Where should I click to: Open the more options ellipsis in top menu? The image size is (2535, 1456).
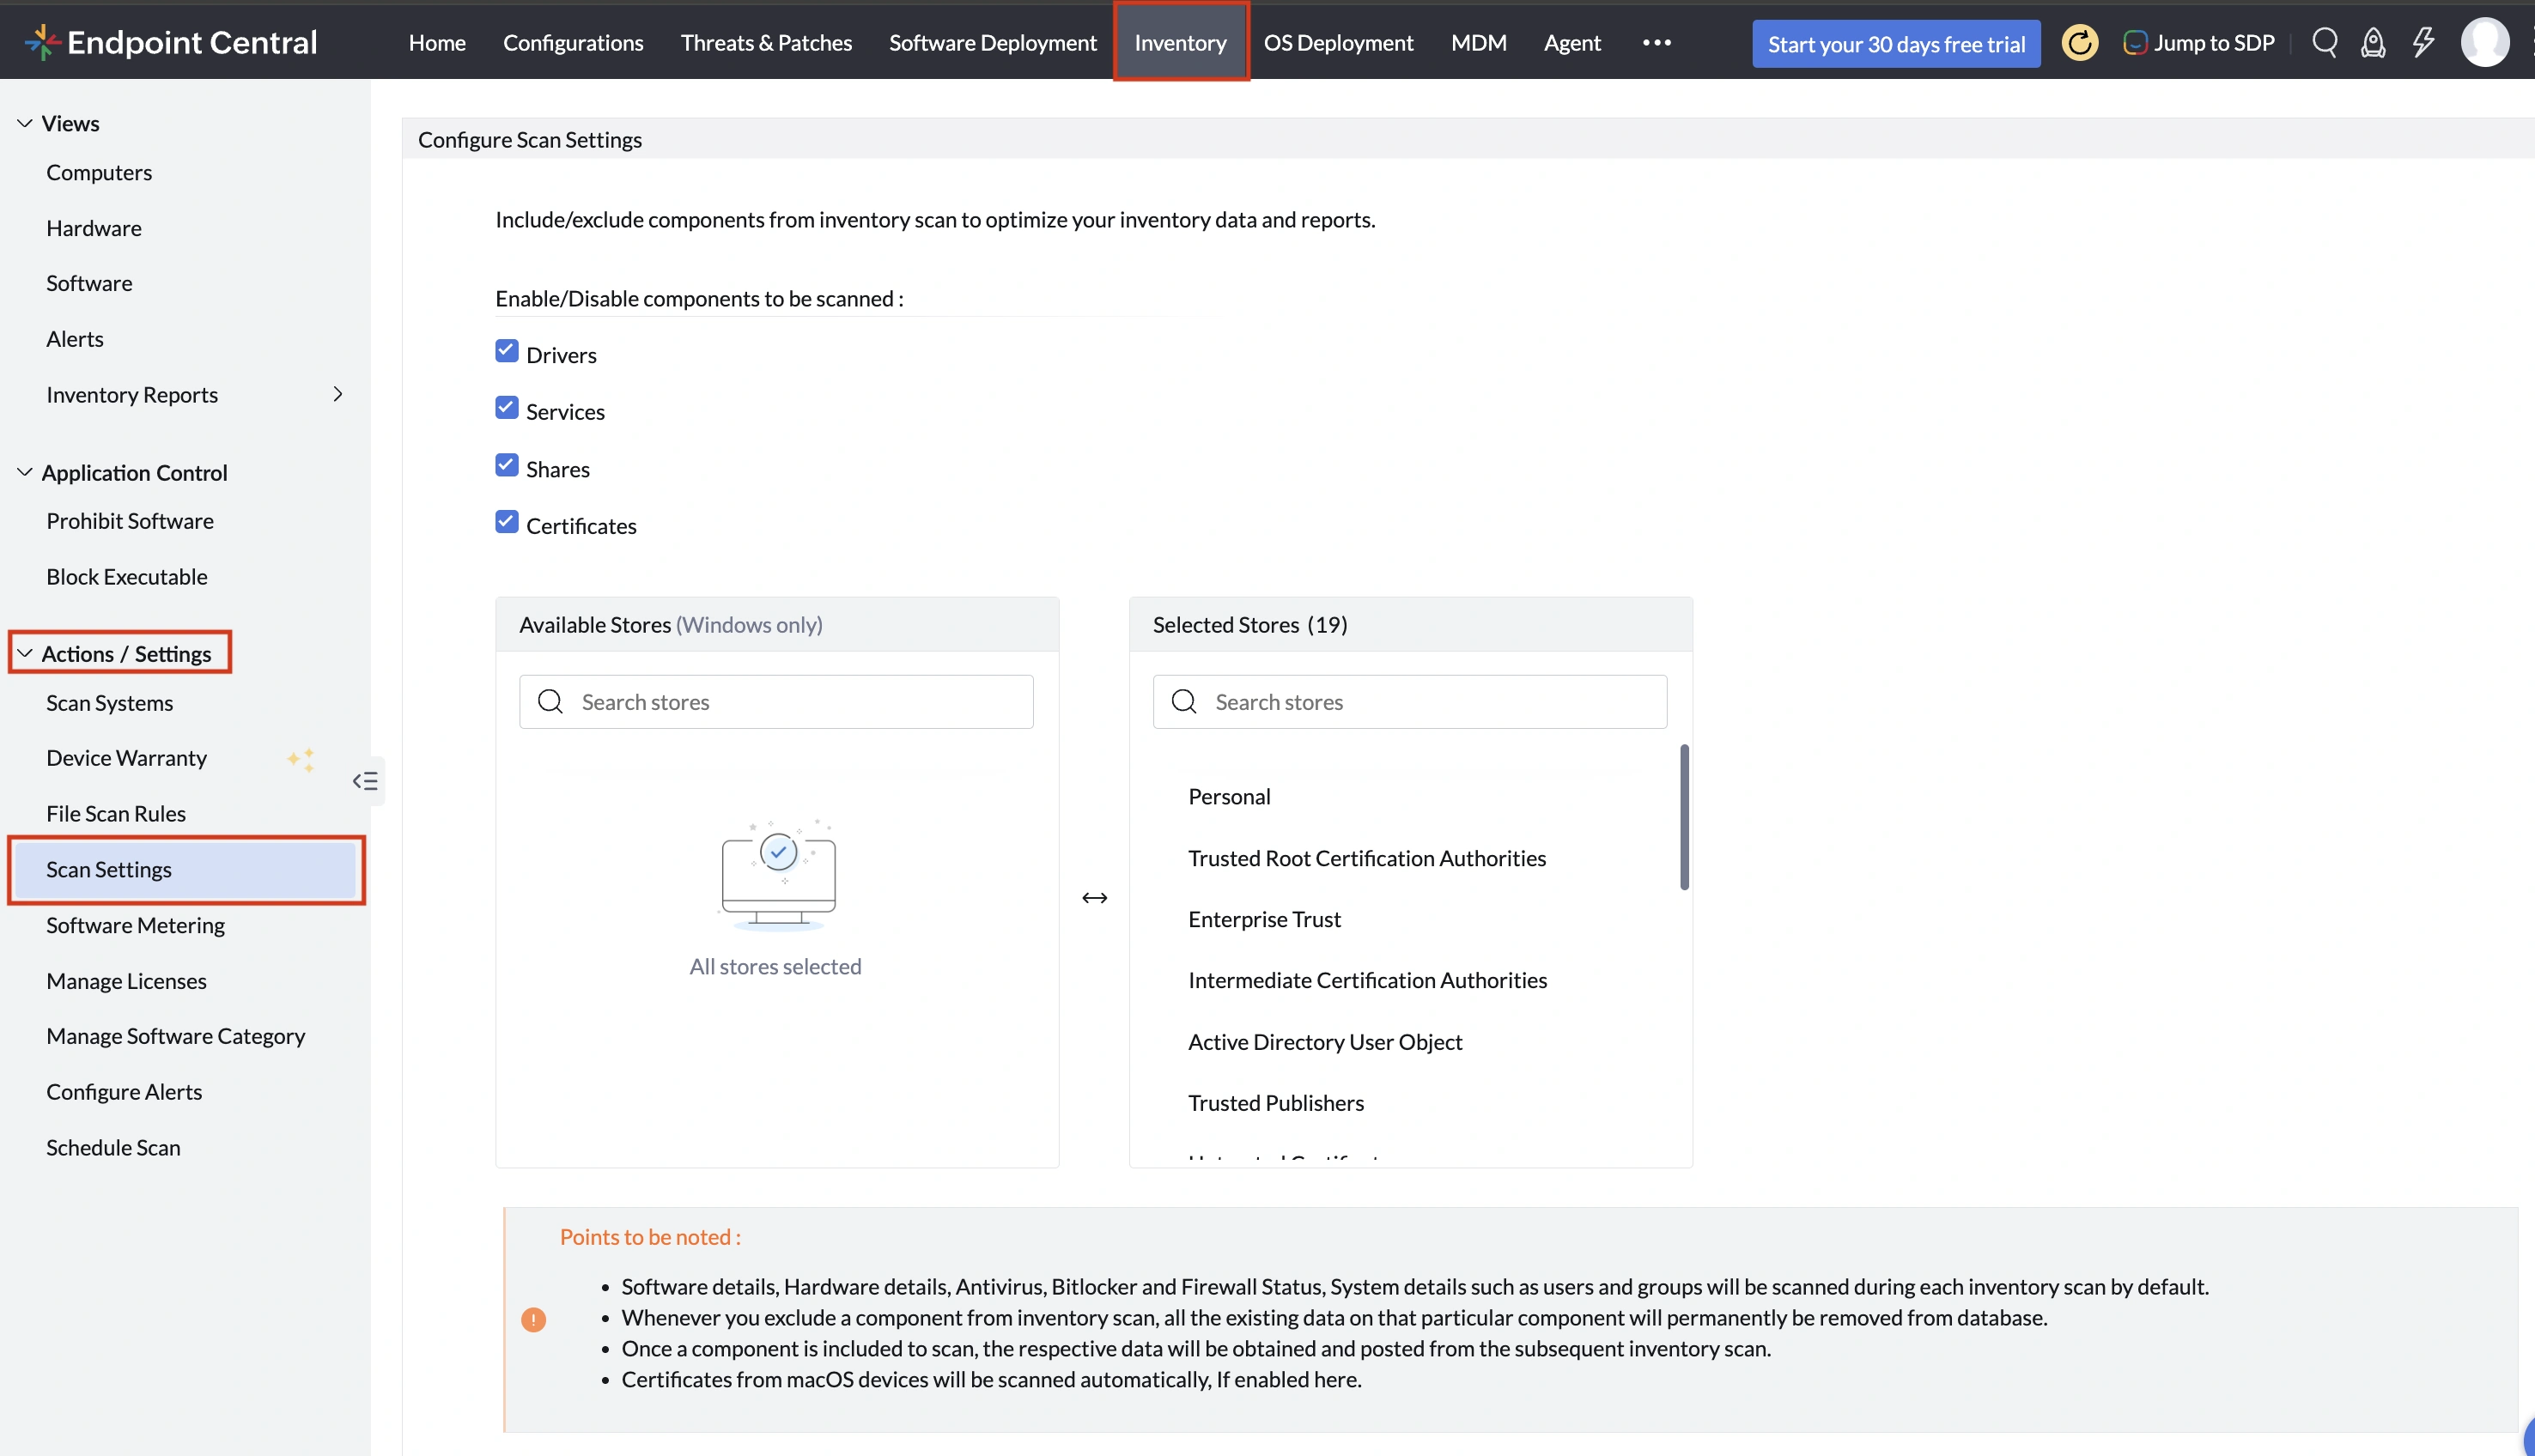click(x=1656, y=42)
